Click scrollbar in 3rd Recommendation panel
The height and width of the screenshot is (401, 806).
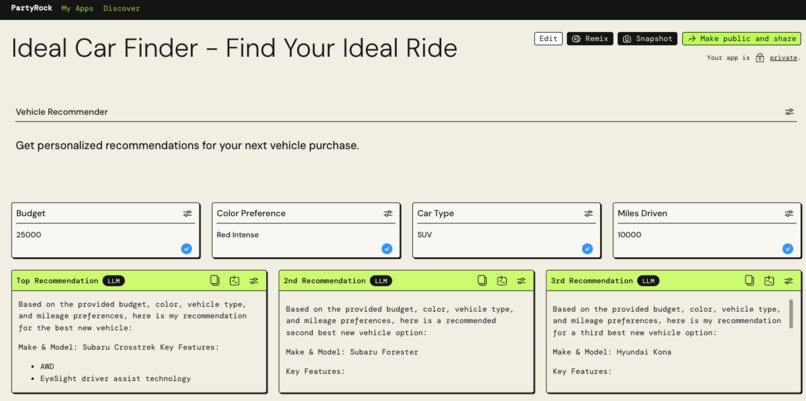[791, 314]
